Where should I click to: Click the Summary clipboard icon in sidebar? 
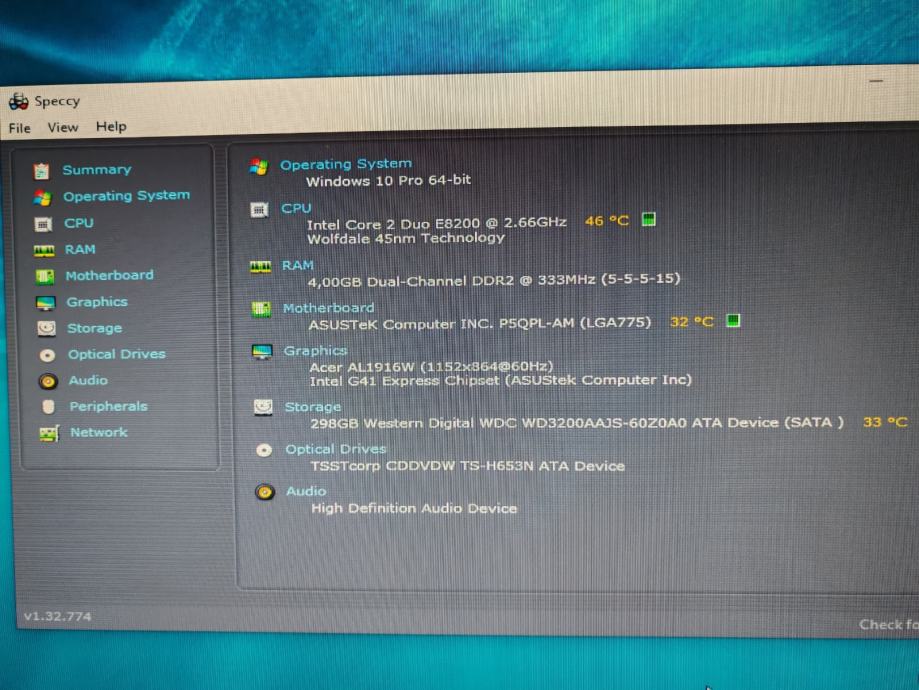point(41,171)
